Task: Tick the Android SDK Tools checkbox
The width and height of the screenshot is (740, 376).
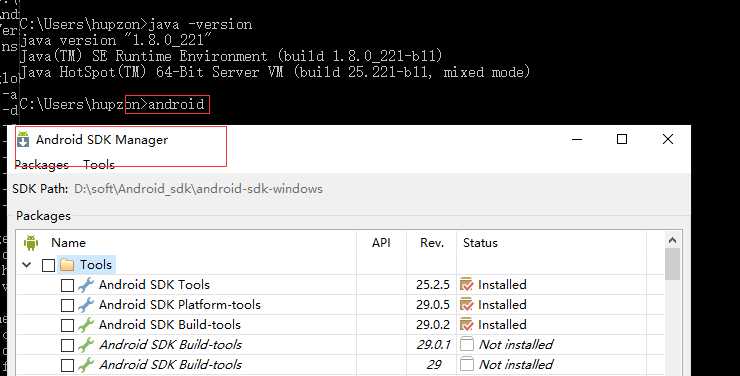Action: pyautogui.click(x=67, y=285)
